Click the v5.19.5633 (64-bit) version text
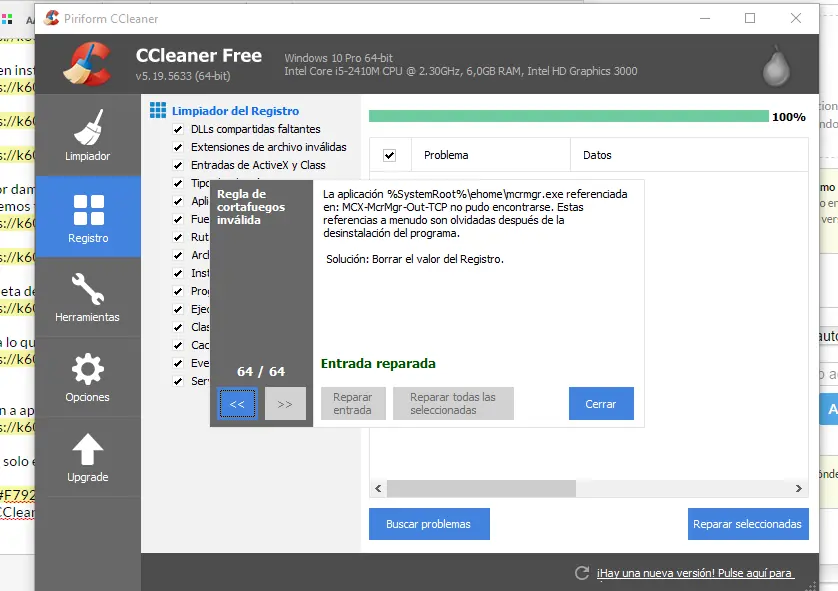838x591 pixels. 183,76
